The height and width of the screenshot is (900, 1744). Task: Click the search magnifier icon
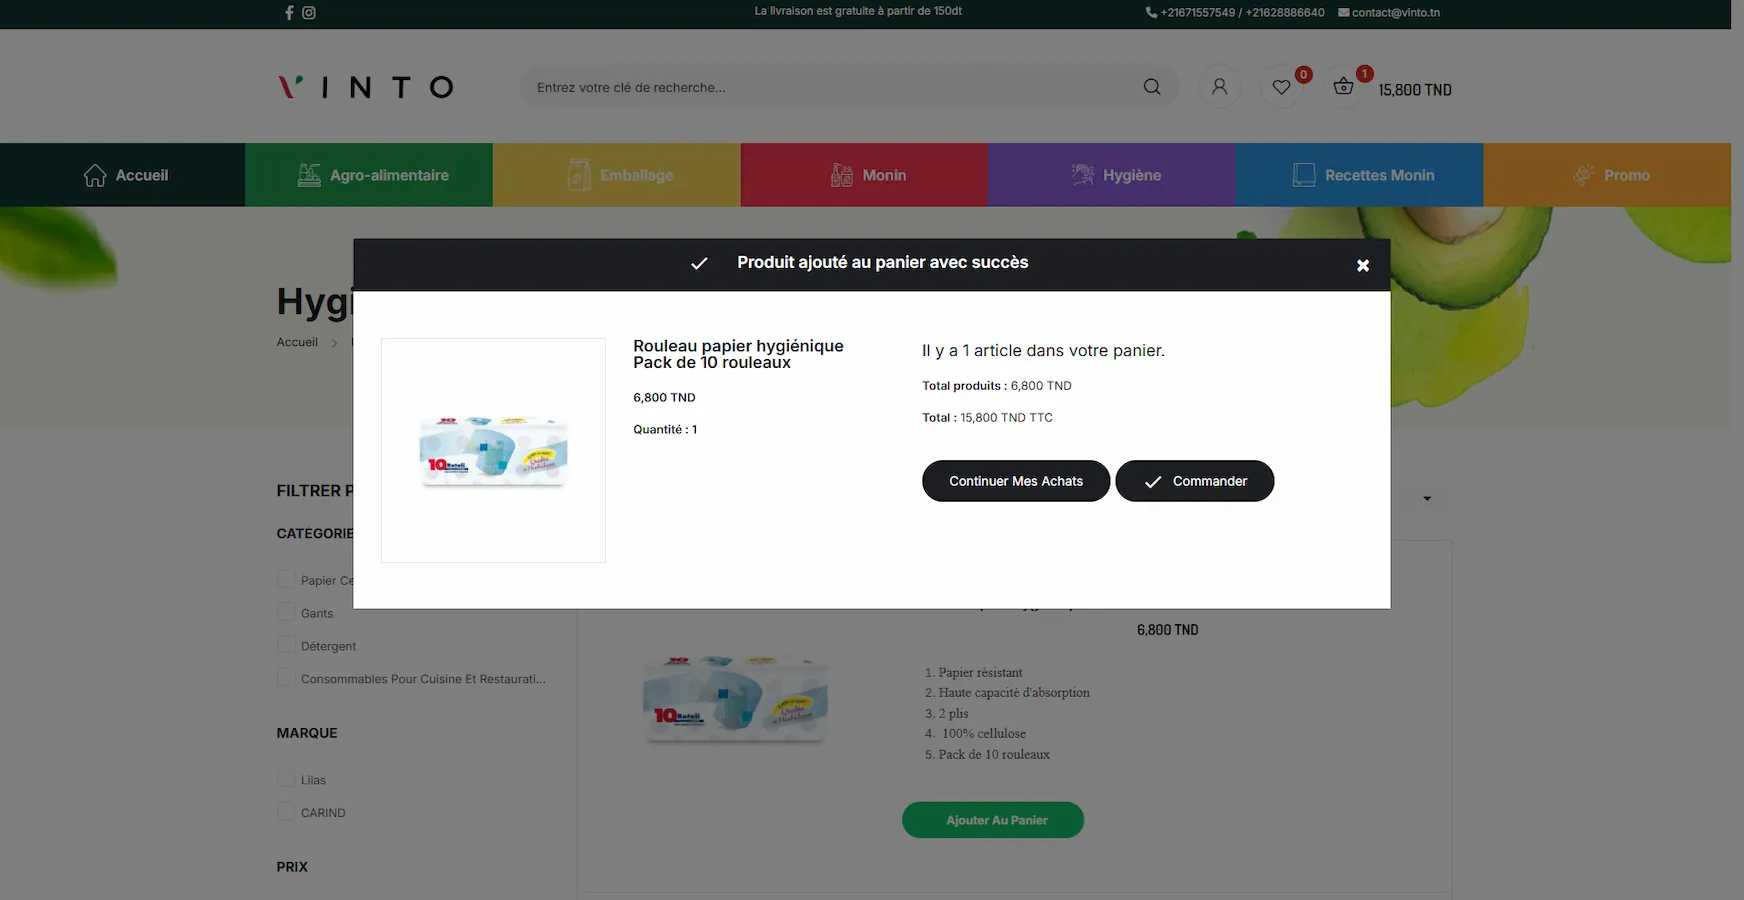pos(1152,87)
